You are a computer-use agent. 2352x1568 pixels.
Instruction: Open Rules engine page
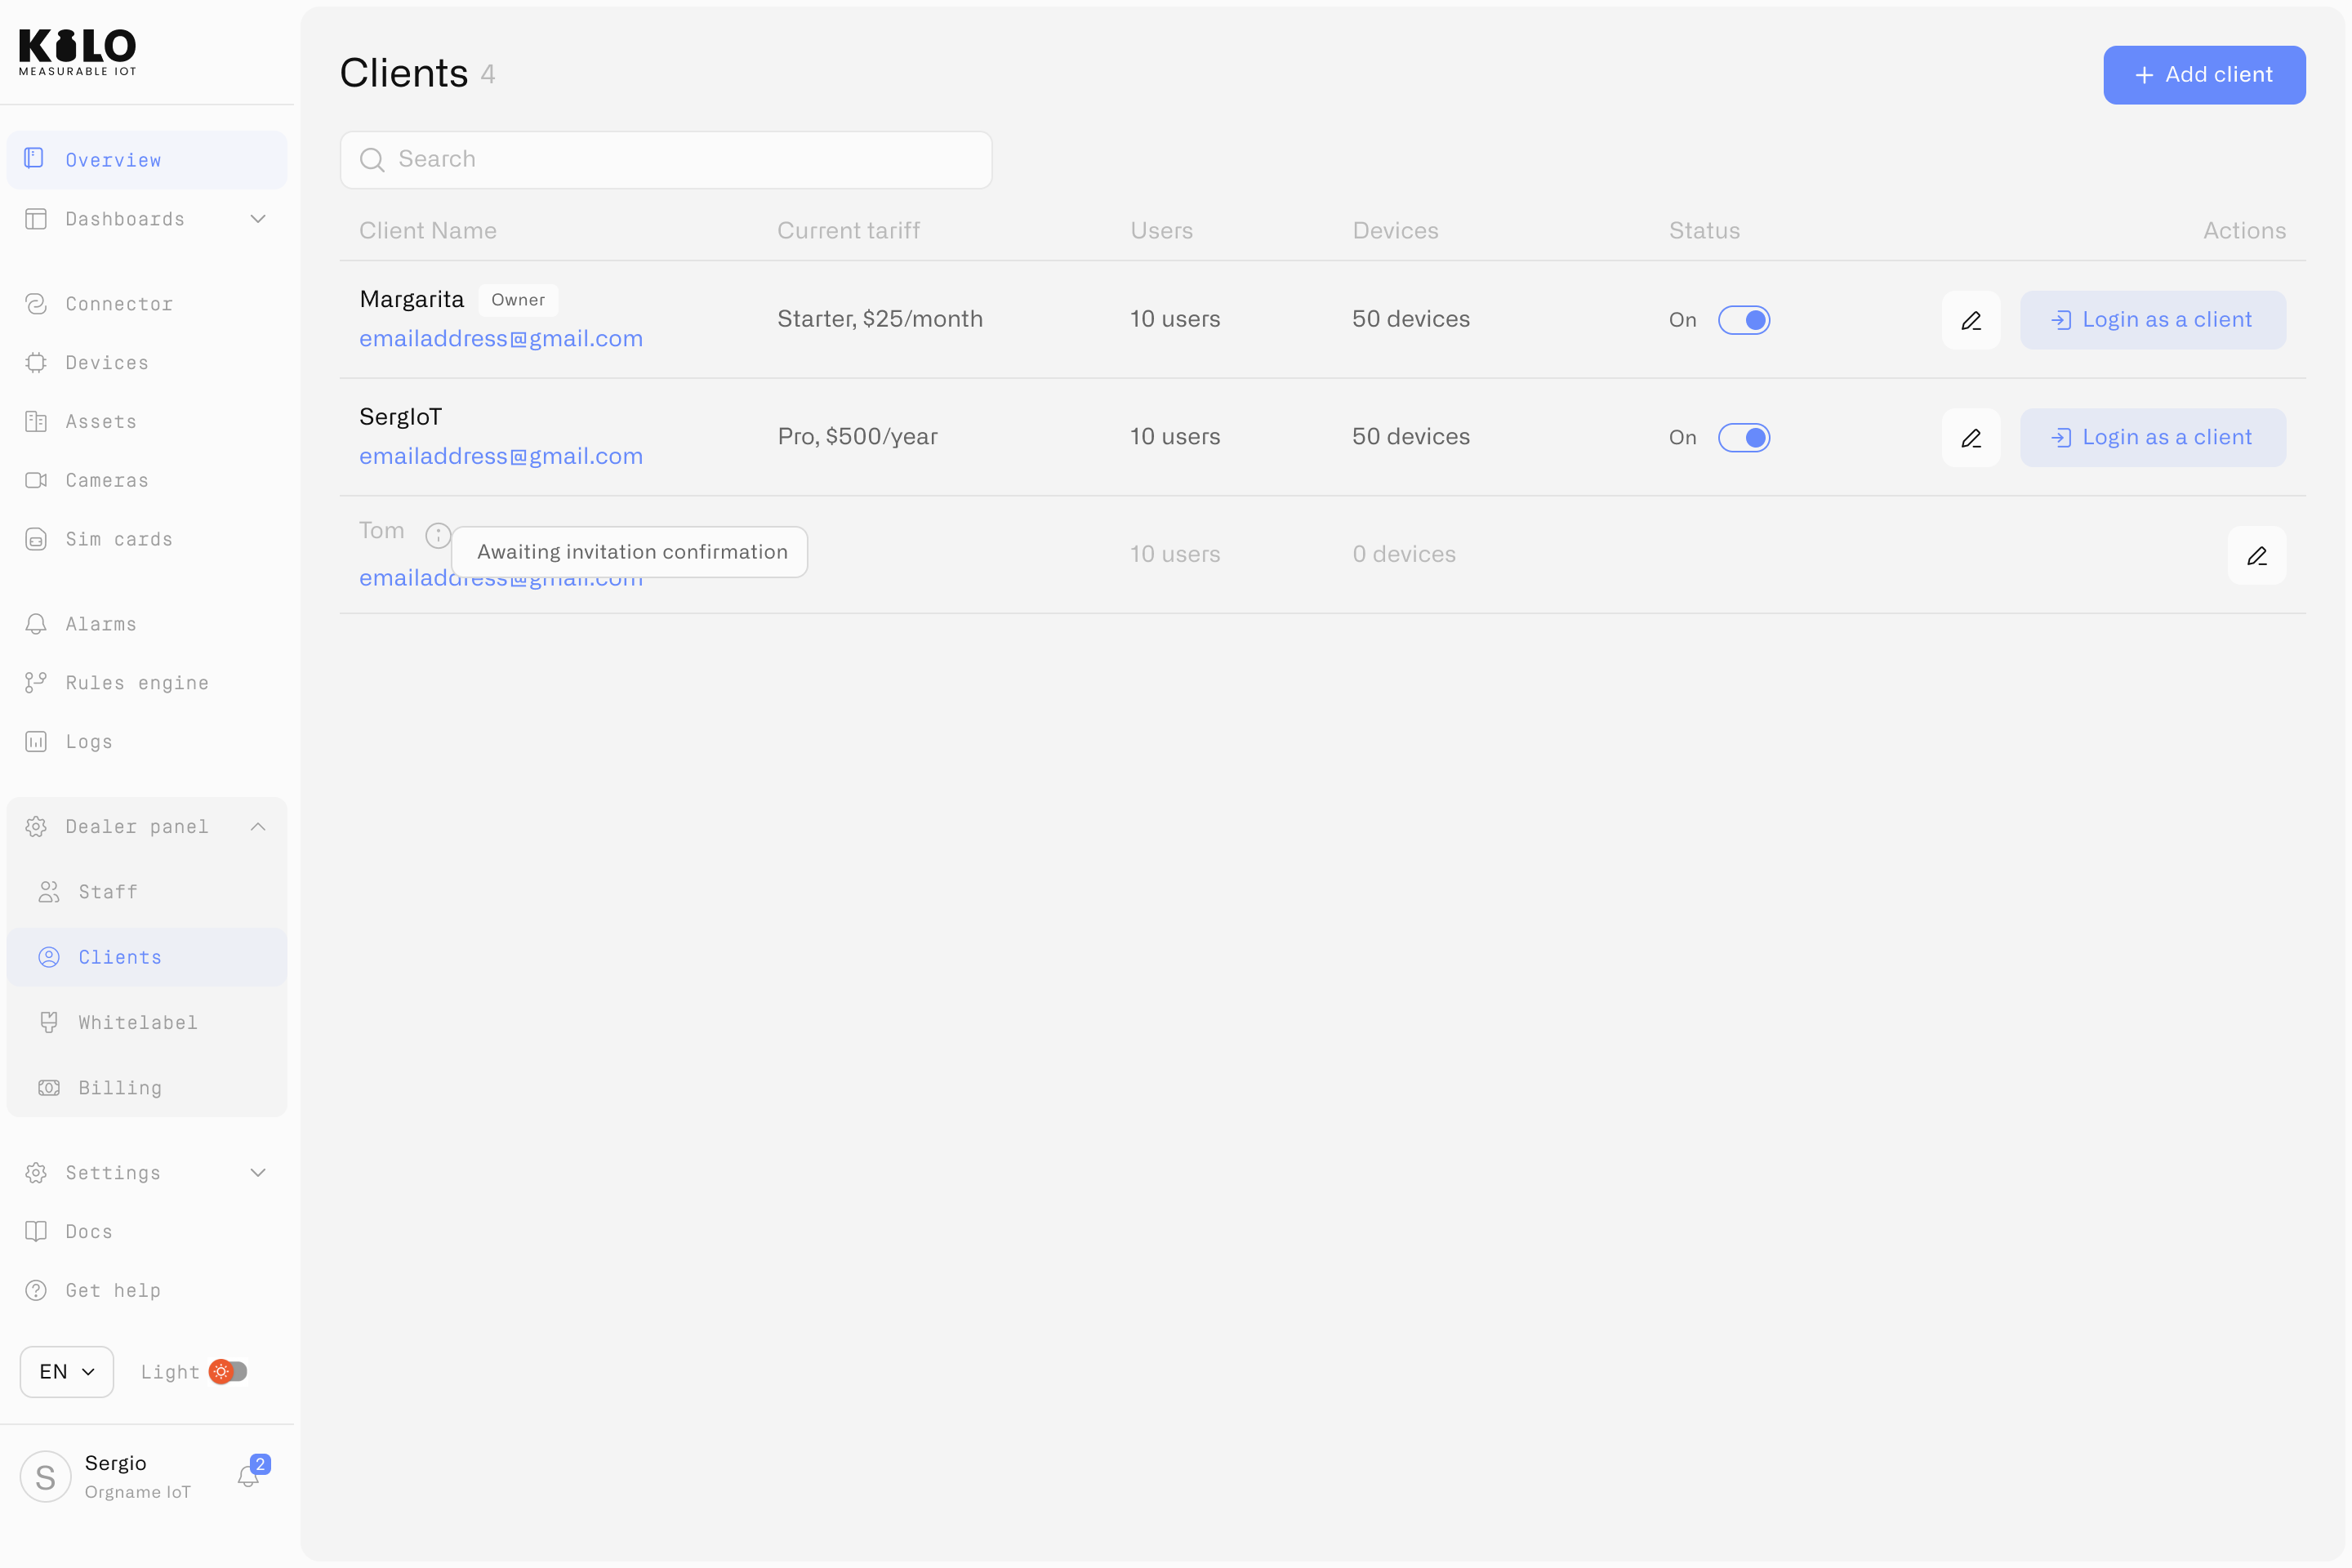pyautogui.click(x=147, y=683)
